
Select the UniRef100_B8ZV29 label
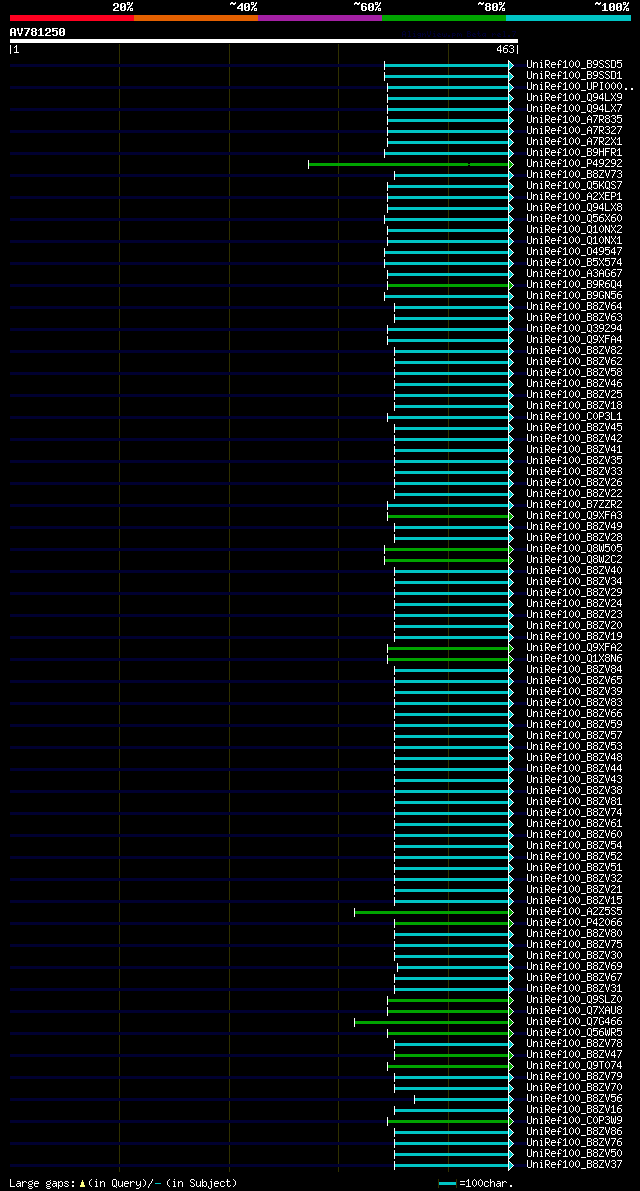pyautogui.click(x=574, y=593)
